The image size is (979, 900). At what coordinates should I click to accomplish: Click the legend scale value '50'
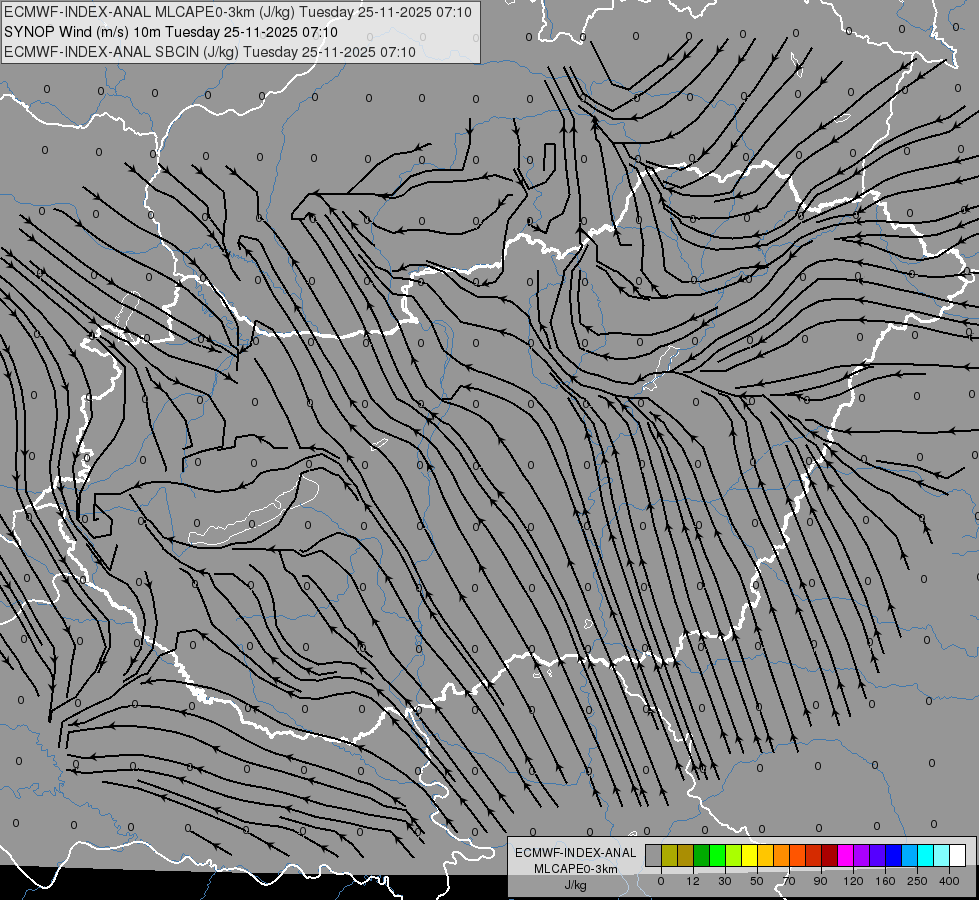coord(757,881)
